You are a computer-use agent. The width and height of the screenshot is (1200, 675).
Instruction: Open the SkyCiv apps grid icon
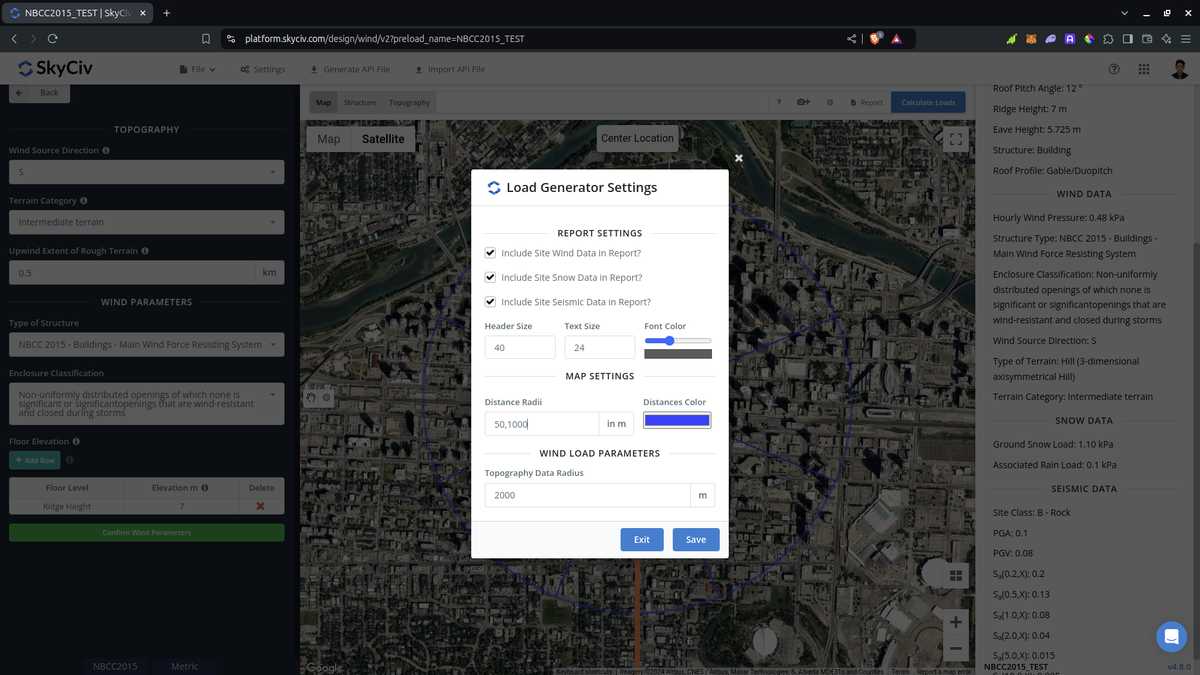coord(1144,69)
